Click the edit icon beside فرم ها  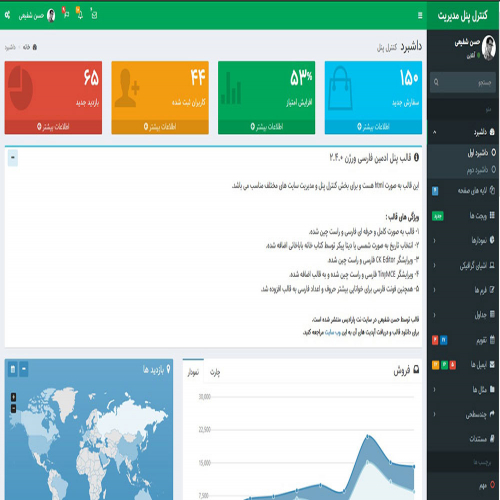[492, 290]
